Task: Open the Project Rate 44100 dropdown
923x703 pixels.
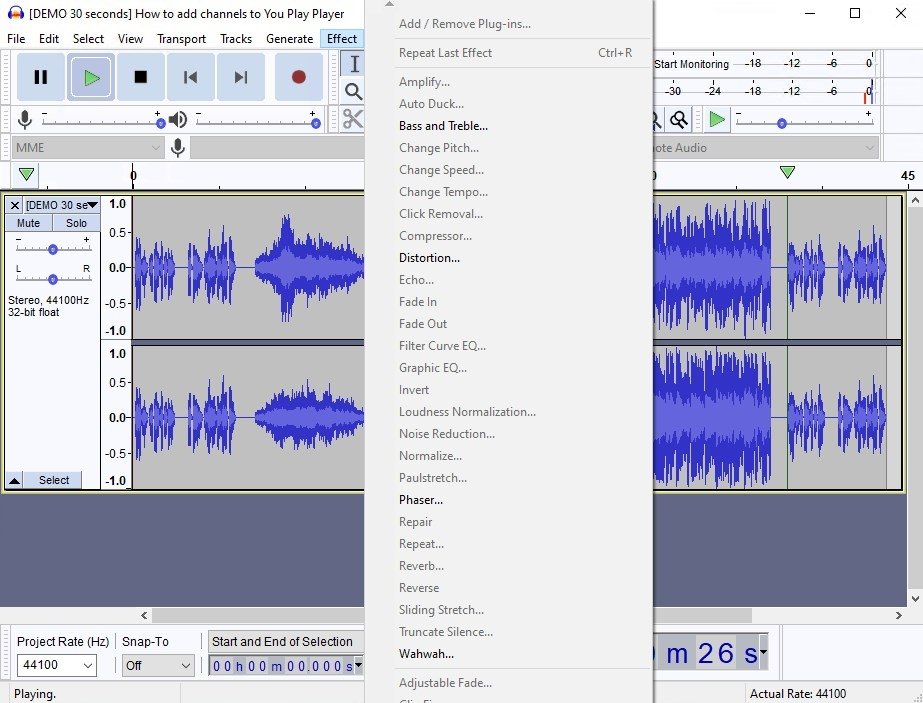Action: (x=57, y=665)
